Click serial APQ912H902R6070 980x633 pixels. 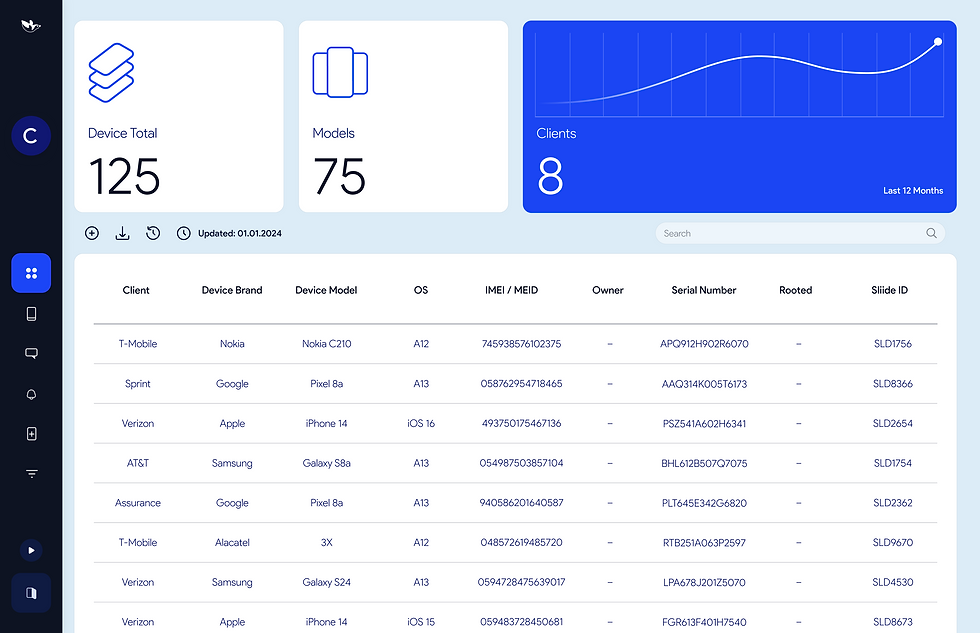pyautogui.click(x=704, y=344)
